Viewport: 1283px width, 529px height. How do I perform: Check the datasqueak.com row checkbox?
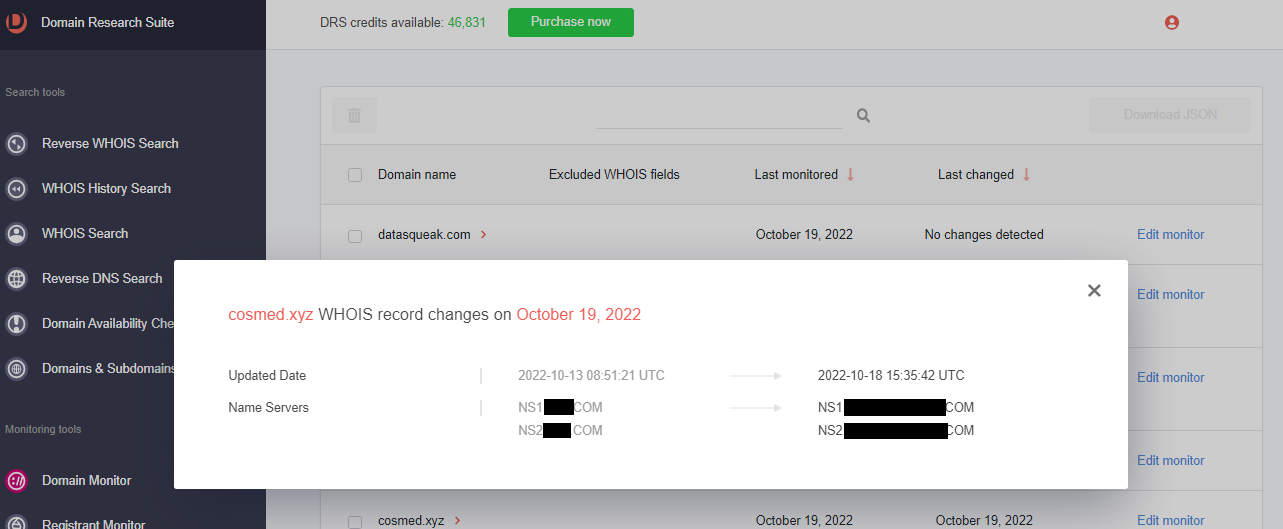point(355,236)
